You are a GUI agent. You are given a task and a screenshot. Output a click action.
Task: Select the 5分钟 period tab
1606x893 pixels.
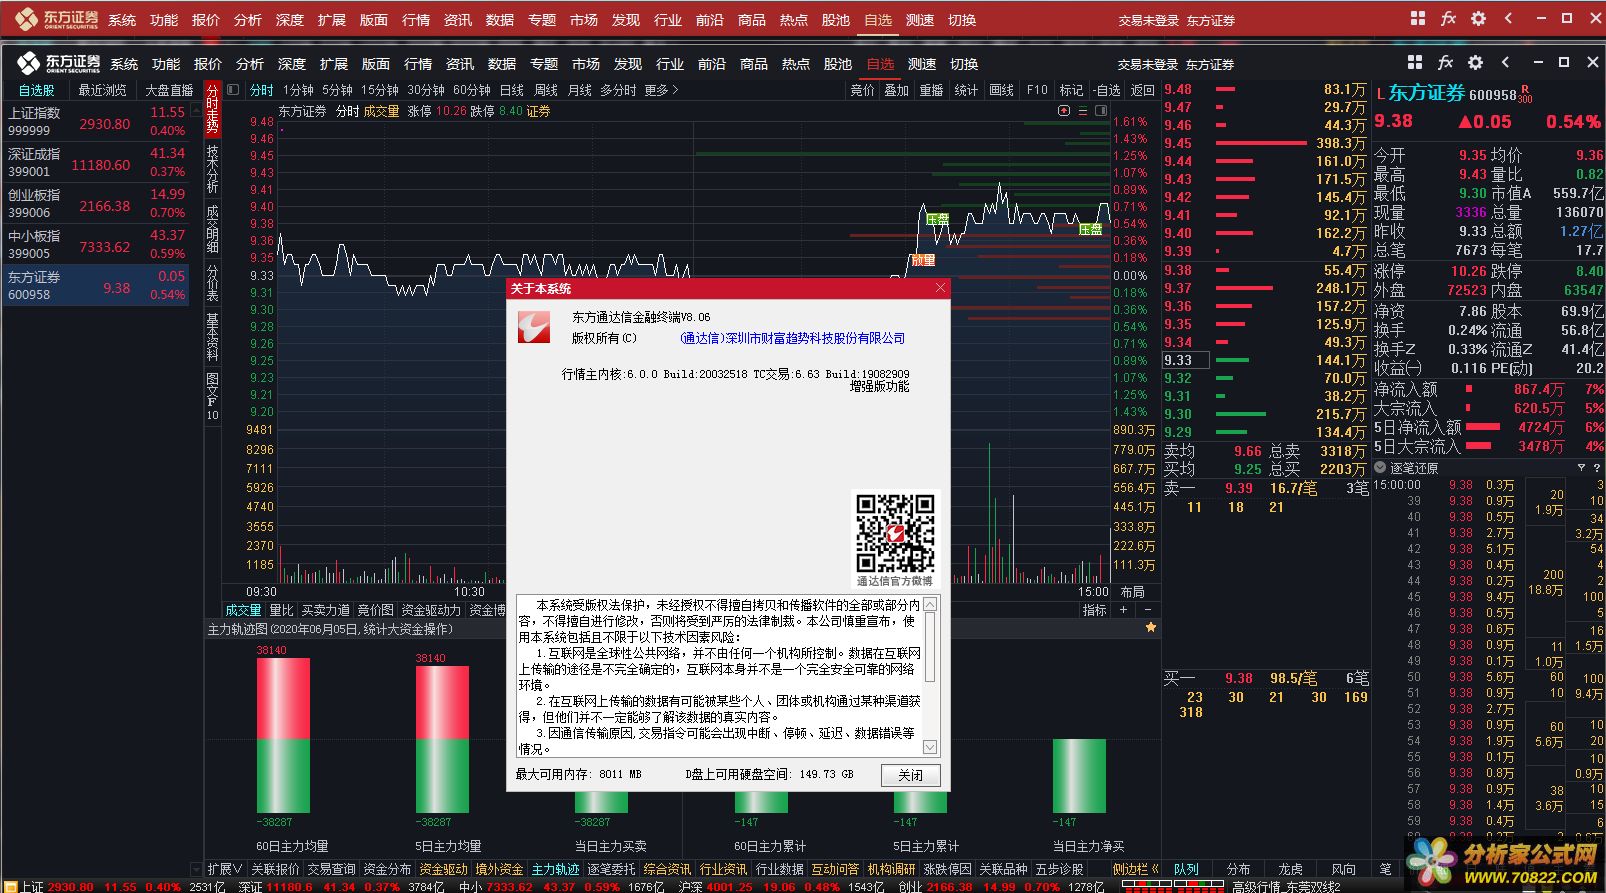click(337, 90)
